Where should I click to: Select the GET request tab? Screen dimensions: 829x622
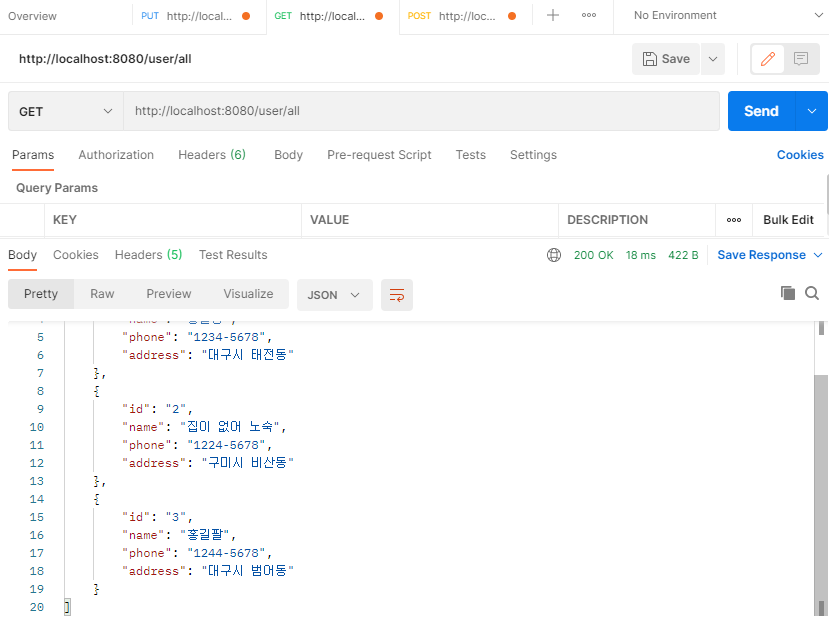point(333,16)
